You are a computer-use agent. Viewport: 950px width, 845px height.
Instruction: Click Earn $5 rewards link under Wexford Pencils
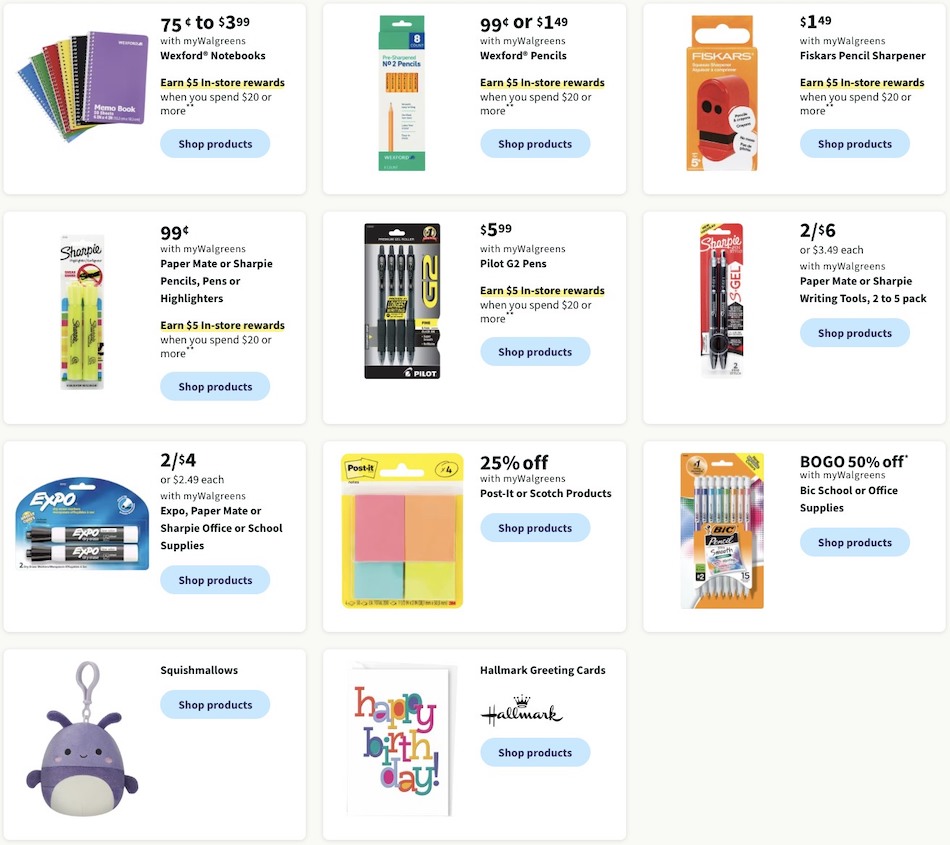tap(542, 82)
